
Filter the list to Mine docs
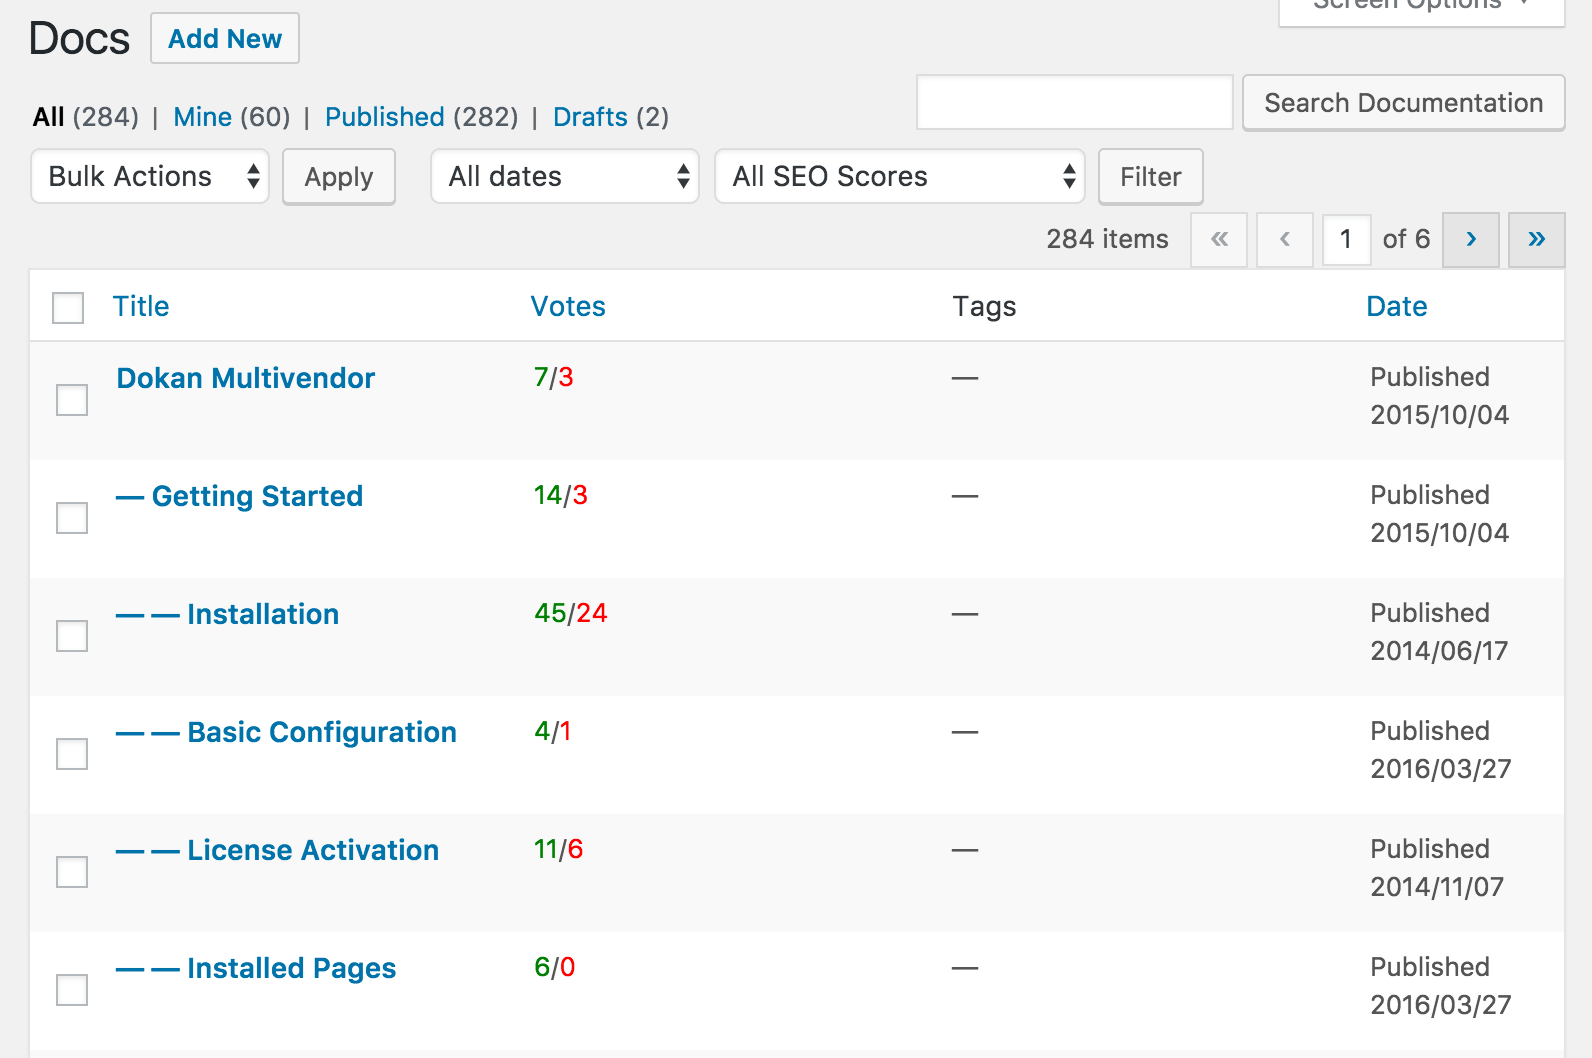(202, 117)
